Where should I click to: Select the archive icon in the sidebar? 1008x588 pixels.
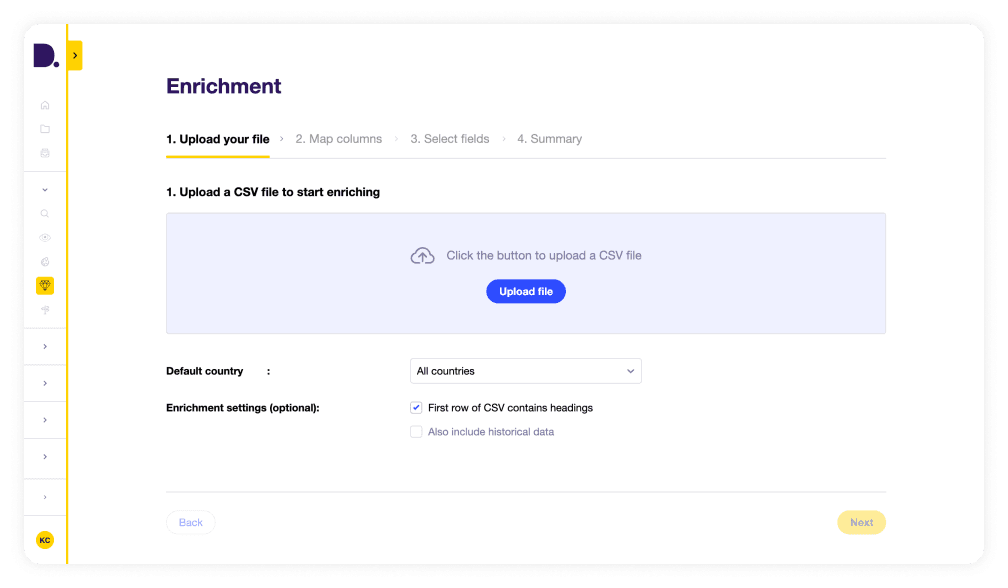(45, 152)
